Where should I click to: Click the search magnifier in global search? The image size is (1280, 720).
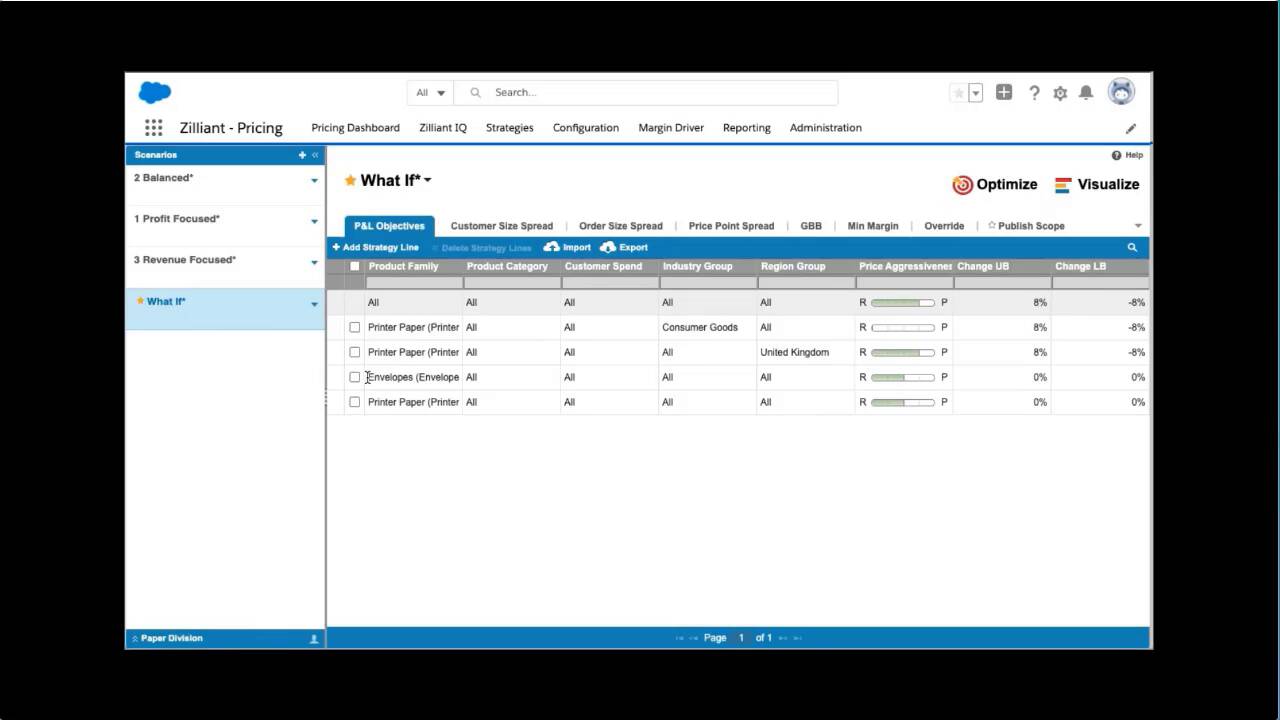pyautogui.click(x=476, y=92)
